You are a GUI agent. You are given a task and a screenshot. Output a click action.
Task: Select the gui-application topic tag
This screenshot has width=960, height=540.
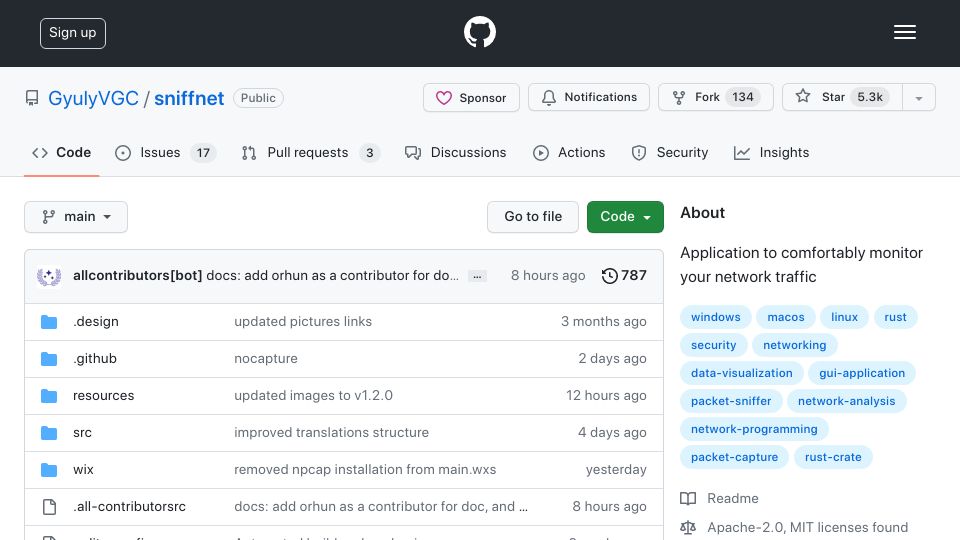pos(861,373)
